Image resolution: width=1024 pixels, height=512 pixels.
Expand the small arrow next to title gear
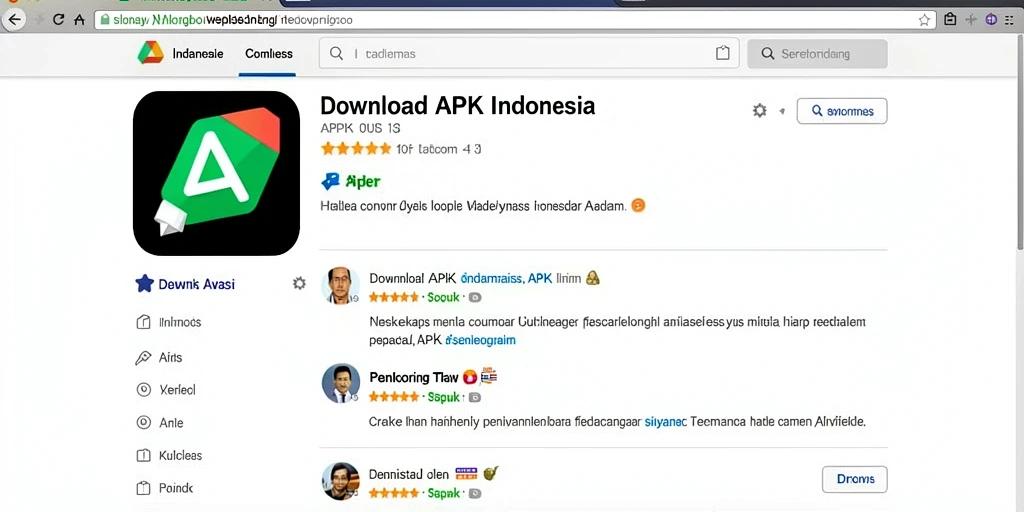tap(782, 111)
